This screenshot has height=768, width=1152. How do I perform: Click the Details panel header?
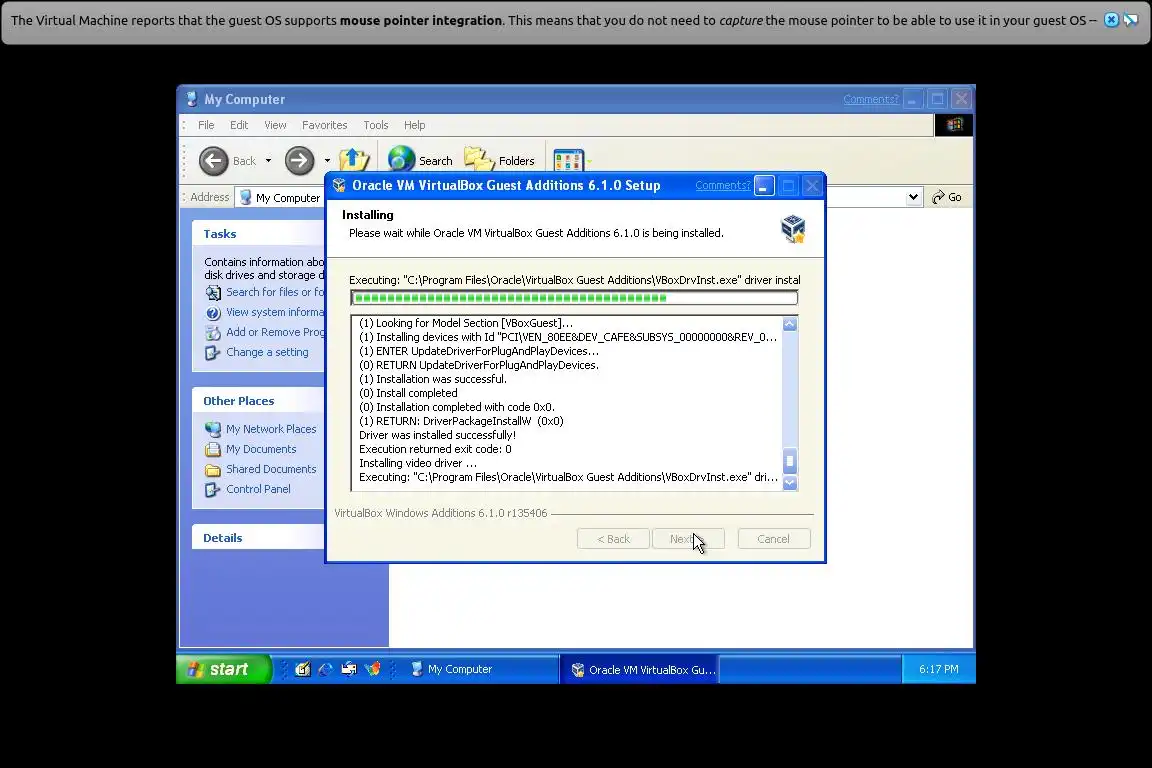259,537
